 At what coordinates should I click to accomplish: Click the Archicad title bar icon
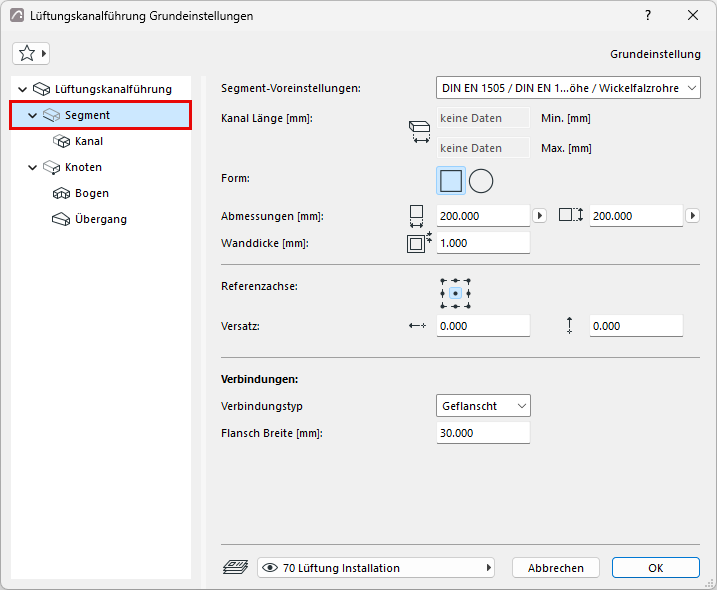pyautogui.click(x=17, y=16)
